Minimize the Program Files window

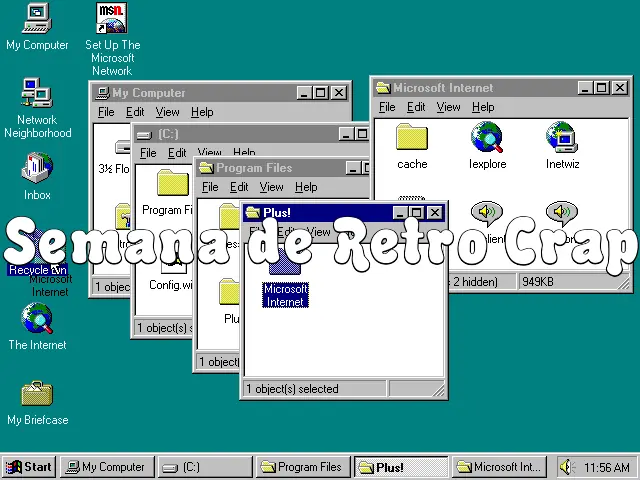pyautogui.click(x=353, y=168)
